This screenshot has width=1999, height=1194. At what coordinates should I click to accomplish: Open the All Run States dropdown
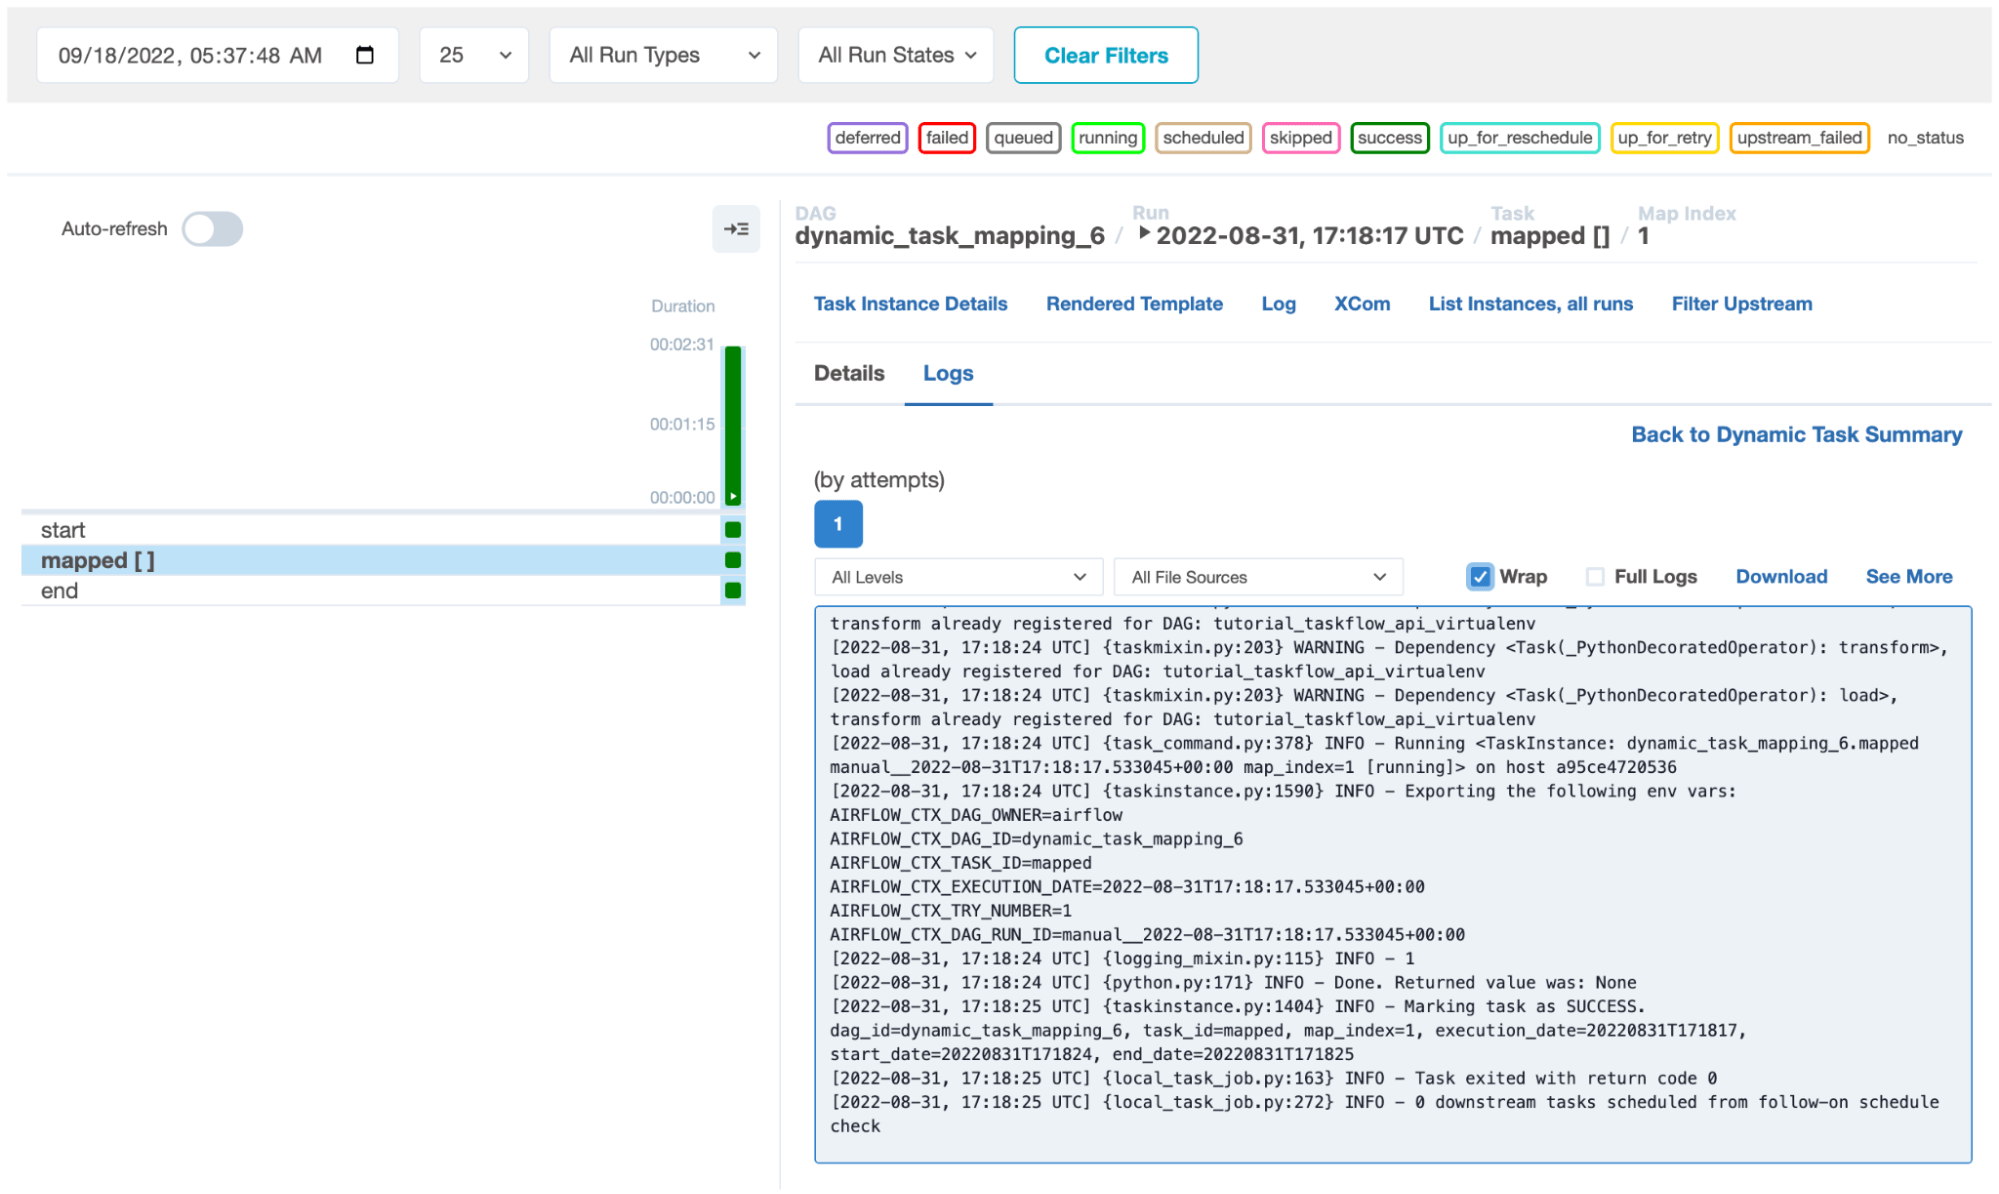(895, 55)
